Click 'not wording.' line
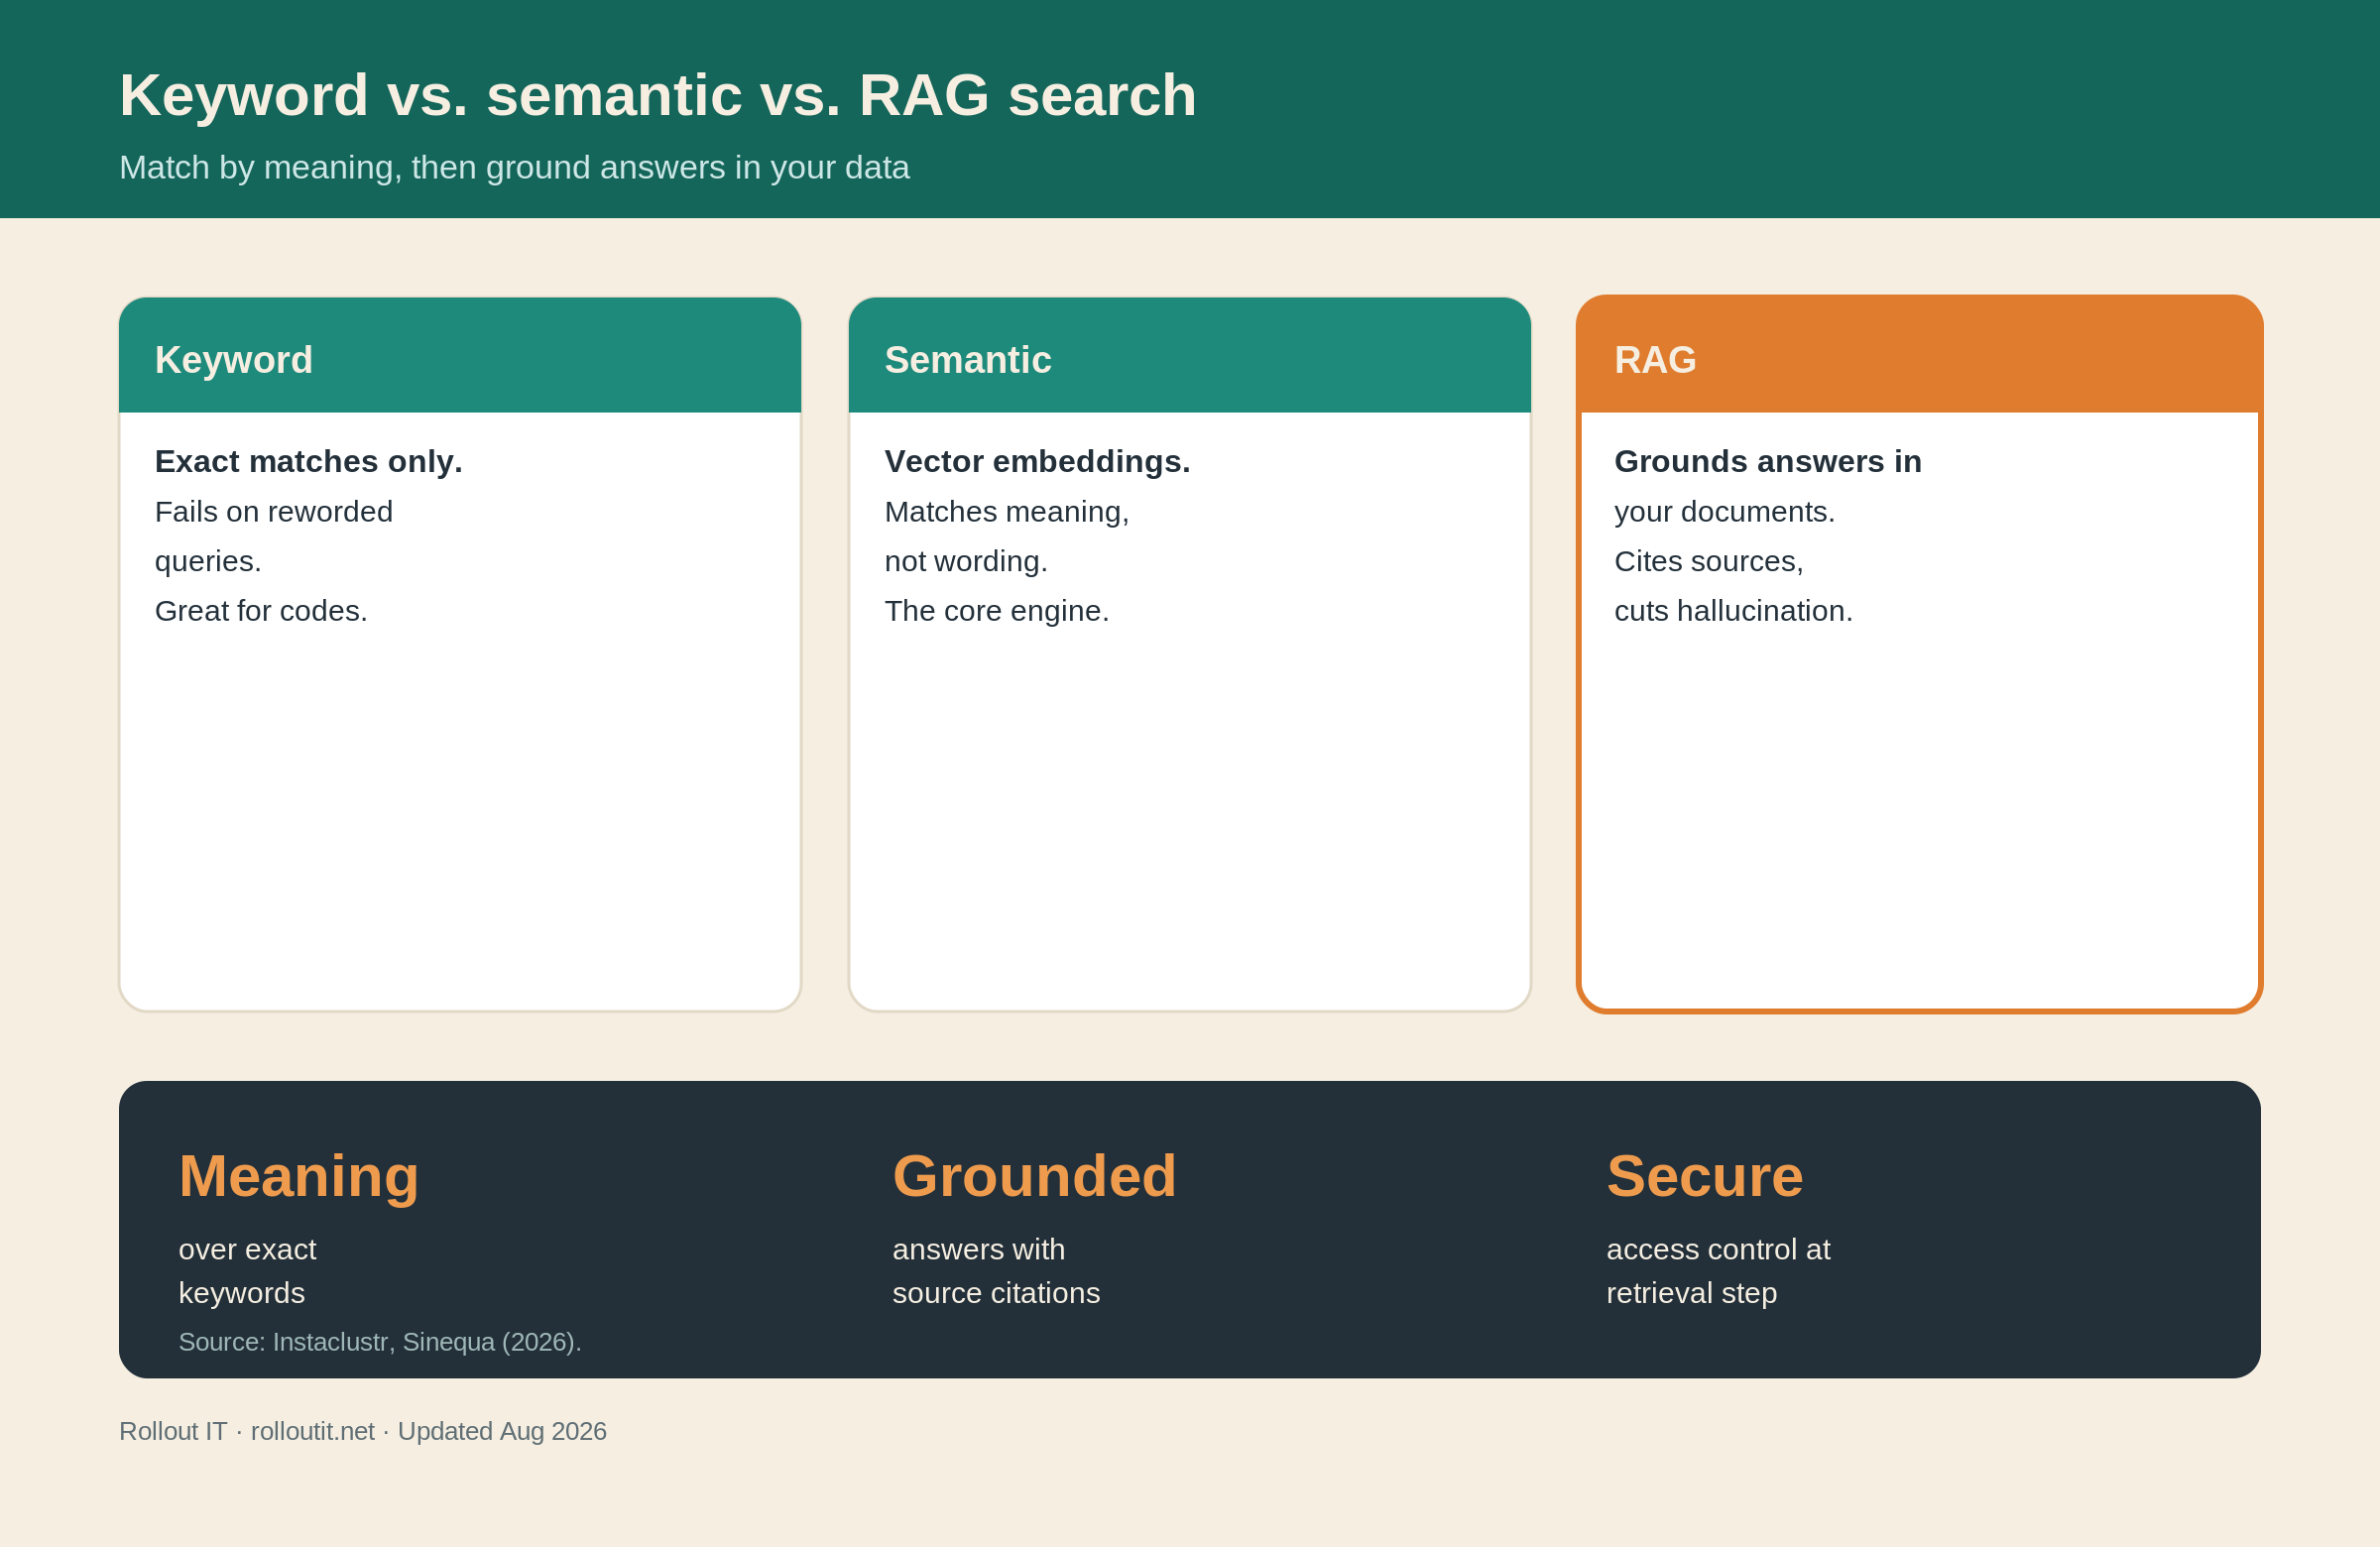Viewport: 2380px width, 1547px height. tap(965, 561)
